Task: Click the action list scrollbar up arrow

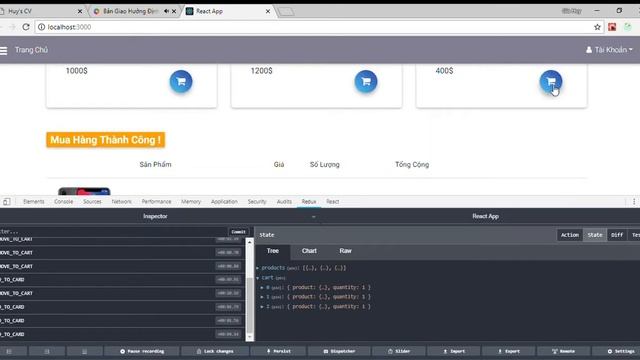Action: (249, 242)
